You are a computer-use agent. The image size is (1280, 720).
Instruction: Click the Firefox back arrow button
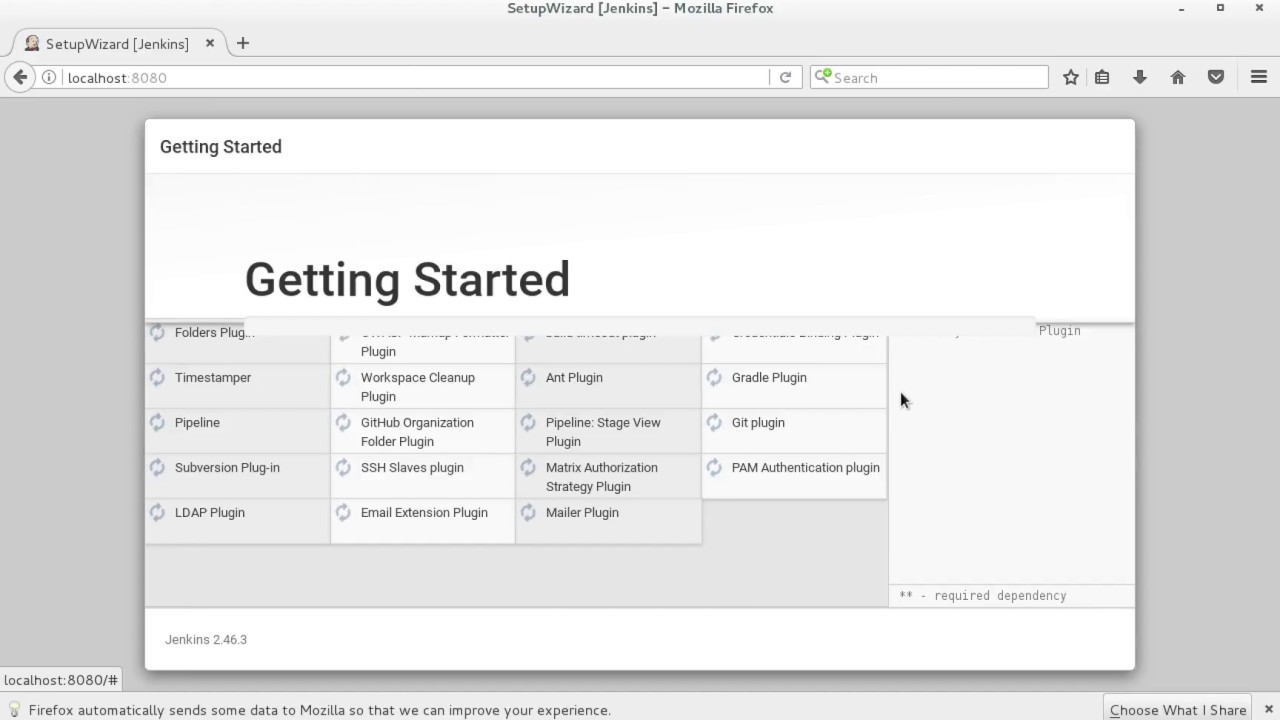click(x=20, y=77)
